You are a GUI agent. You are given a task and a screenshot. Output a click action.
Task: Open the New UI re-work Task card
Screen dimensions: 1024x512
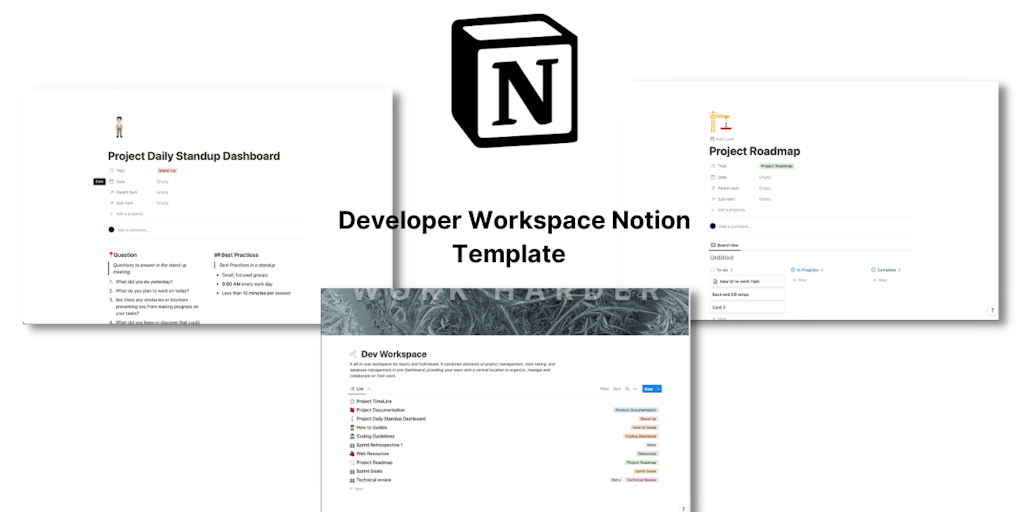(748, 281)
